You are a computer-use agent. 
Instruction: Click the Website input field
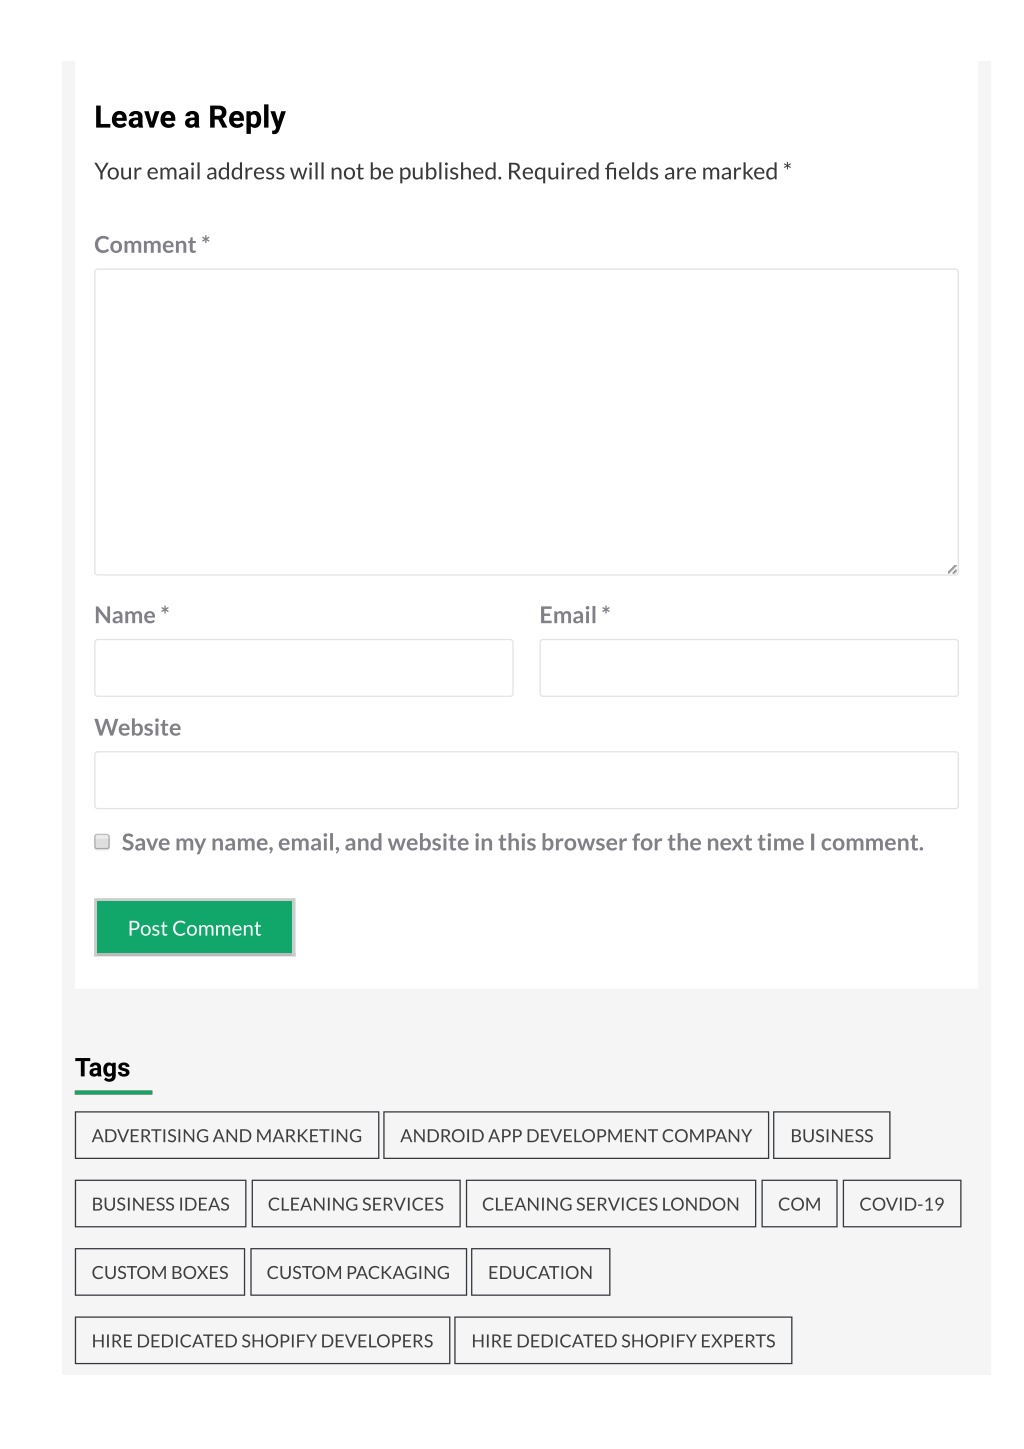[x=526, y=780]
